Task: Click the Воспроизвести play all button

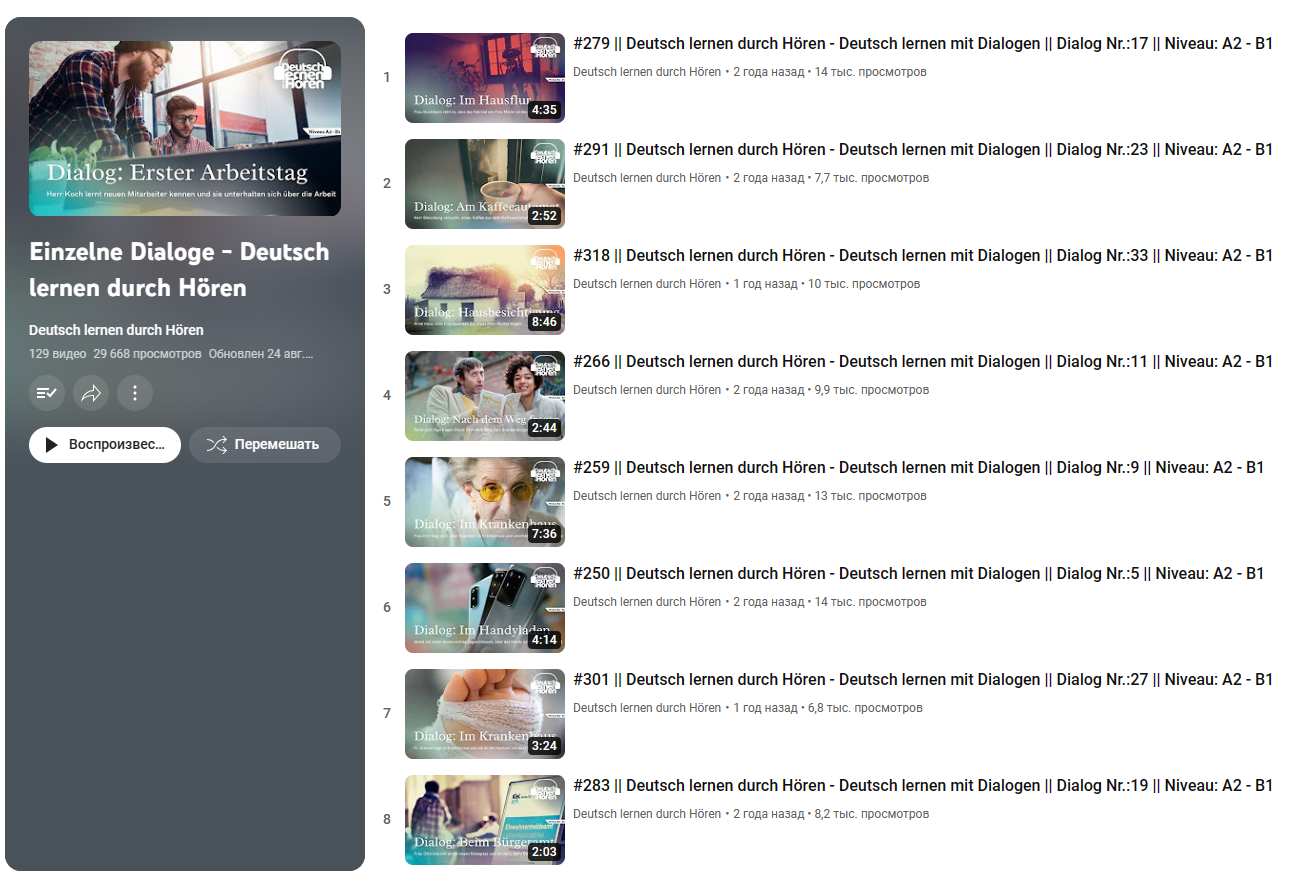Action: (x=105, y=445)
